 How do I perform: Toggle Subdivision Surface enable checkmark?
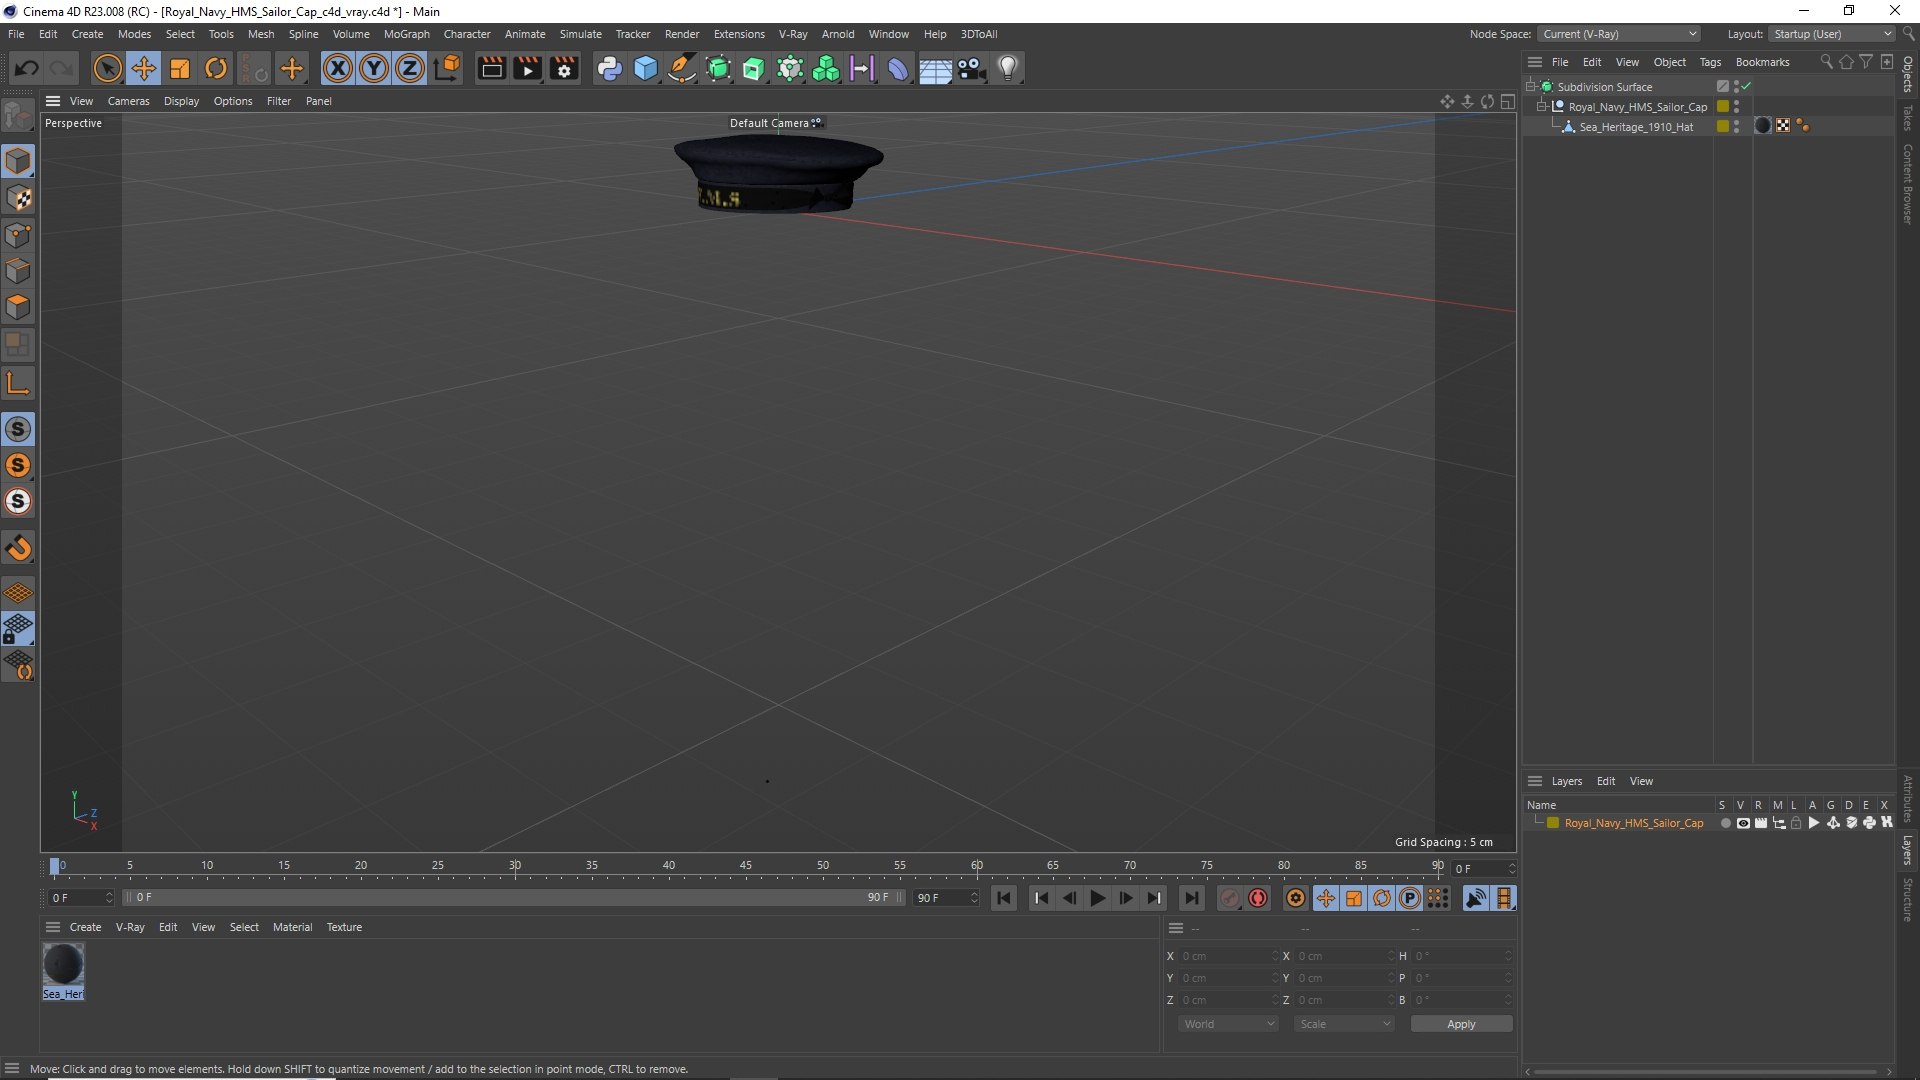coord(1746,87)
